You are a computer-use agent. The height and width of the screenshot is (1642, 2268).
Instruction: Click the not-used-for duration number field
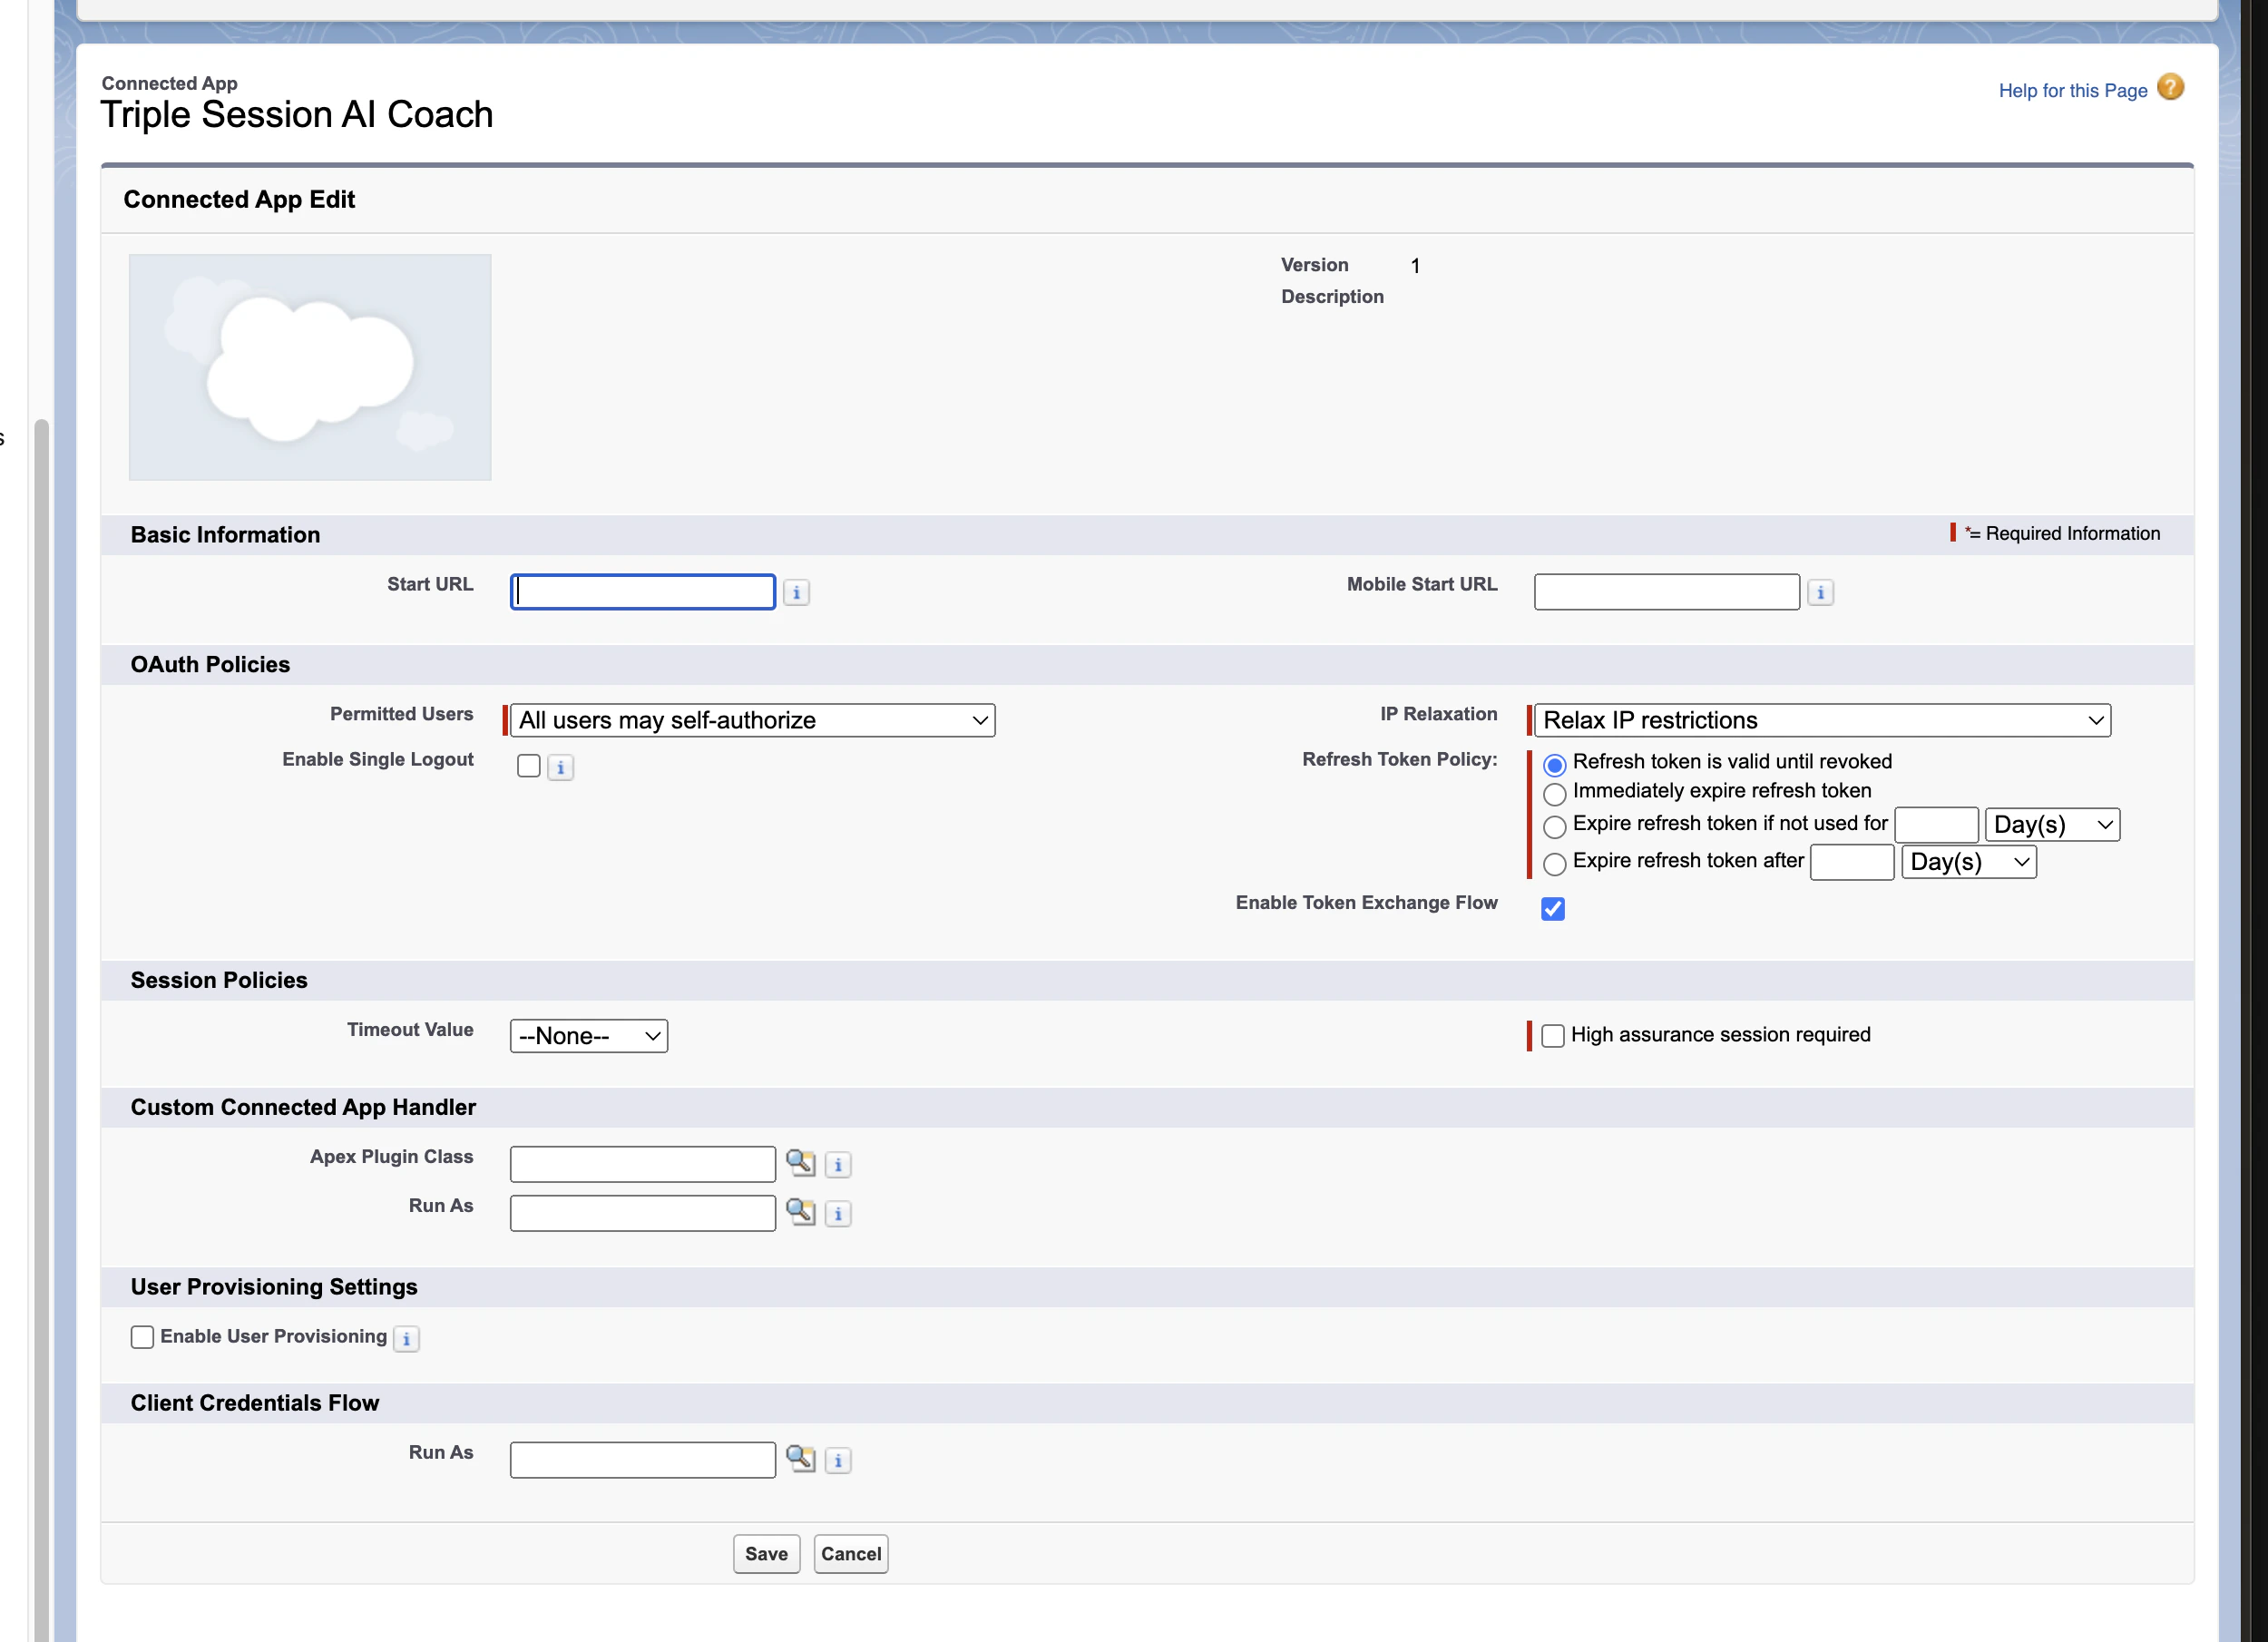click(x=1936, y=825)
